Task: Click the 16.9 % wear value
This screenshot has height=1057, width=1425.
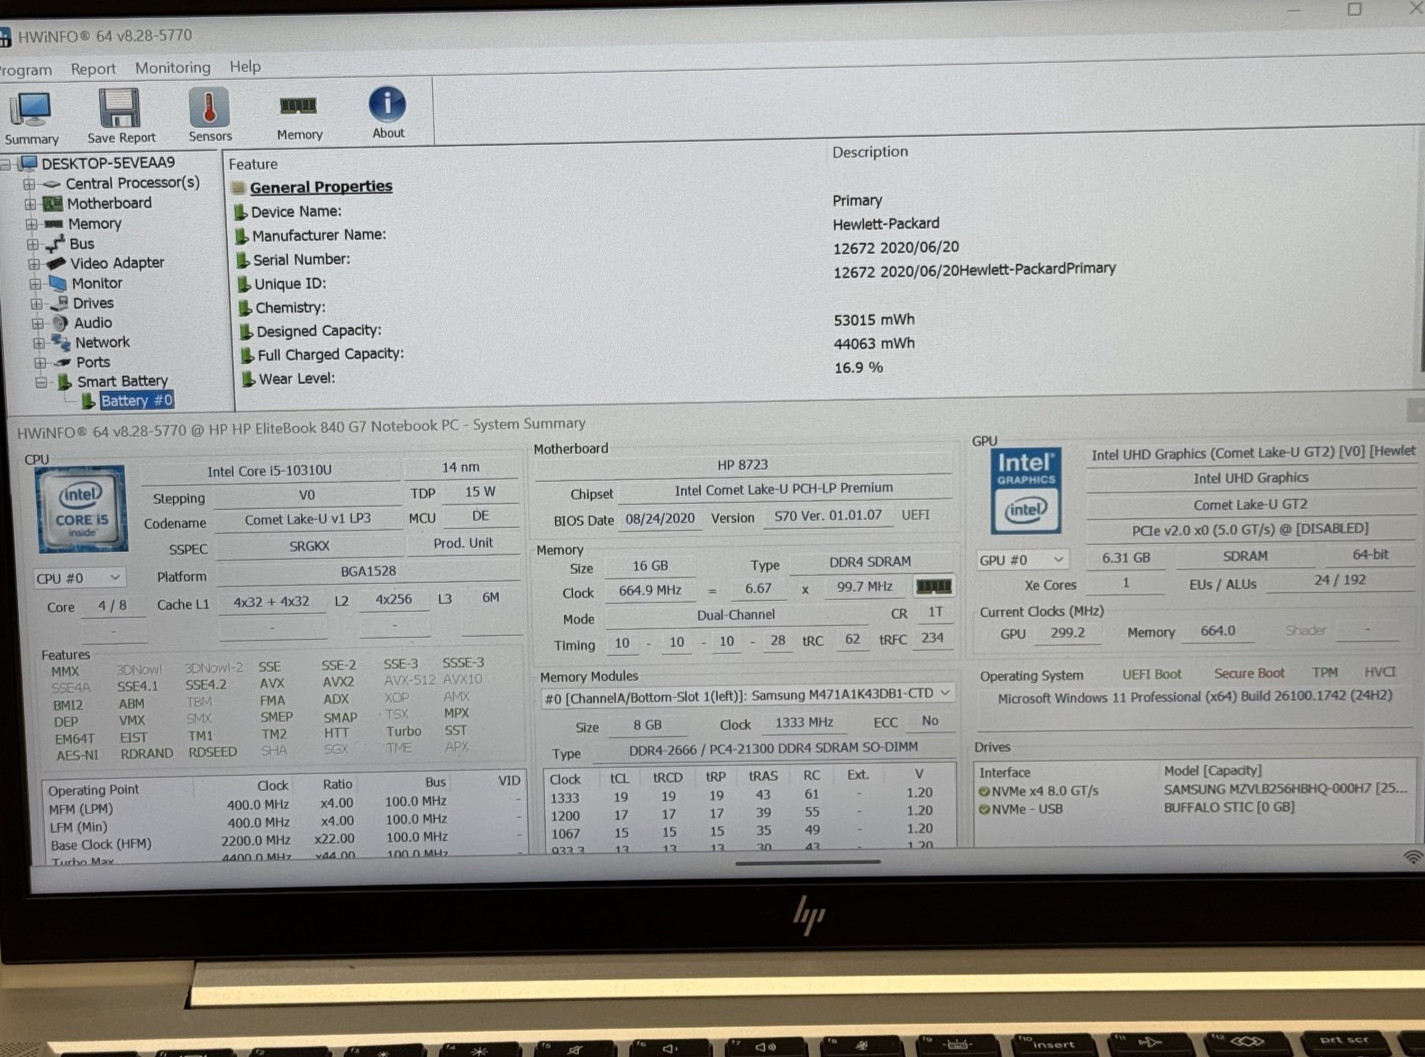Action: tap(858, 368)
